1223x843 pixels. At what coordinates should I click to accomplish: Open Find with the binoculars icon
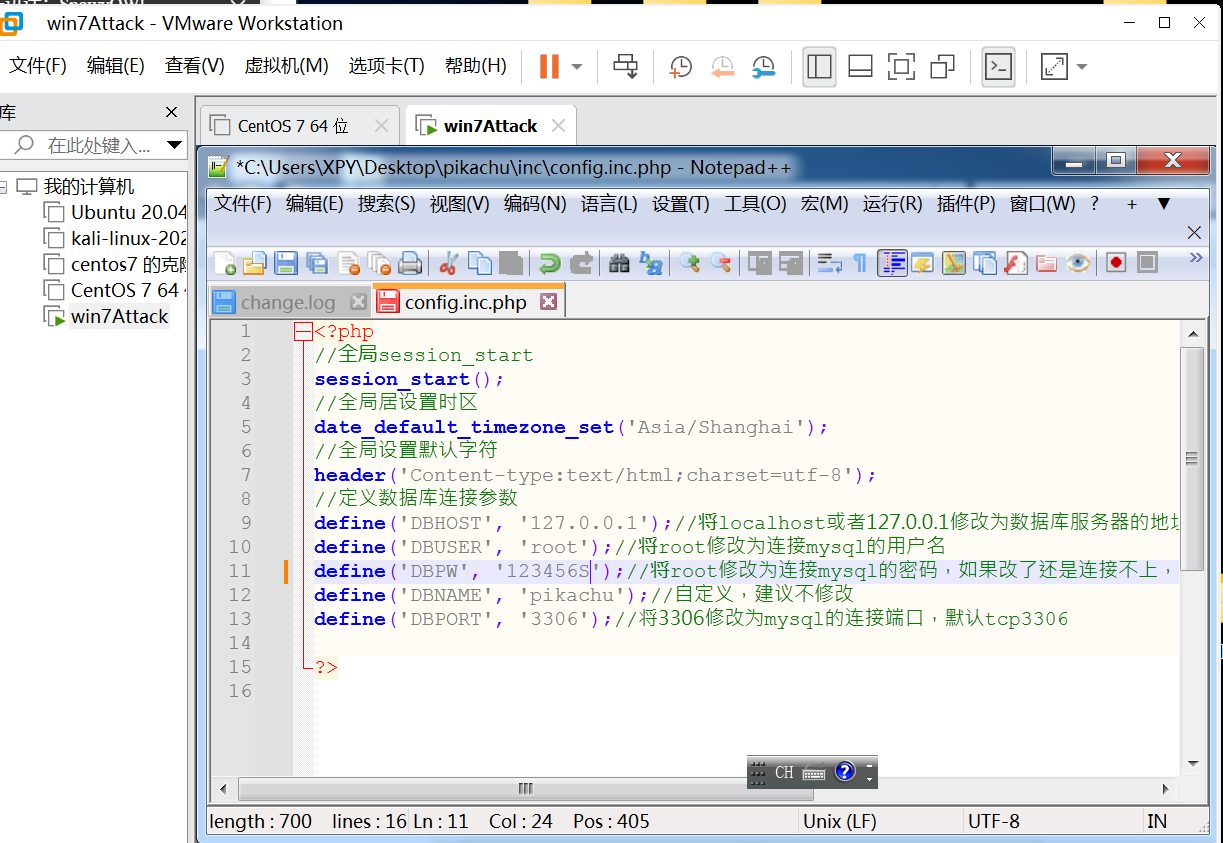tap(619, 263)
